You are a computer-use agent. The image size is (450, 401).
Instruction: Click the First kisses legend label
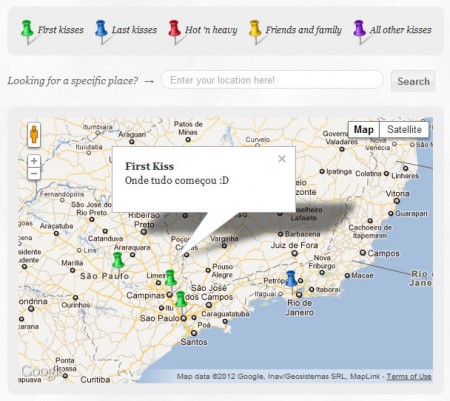[60, 30]
